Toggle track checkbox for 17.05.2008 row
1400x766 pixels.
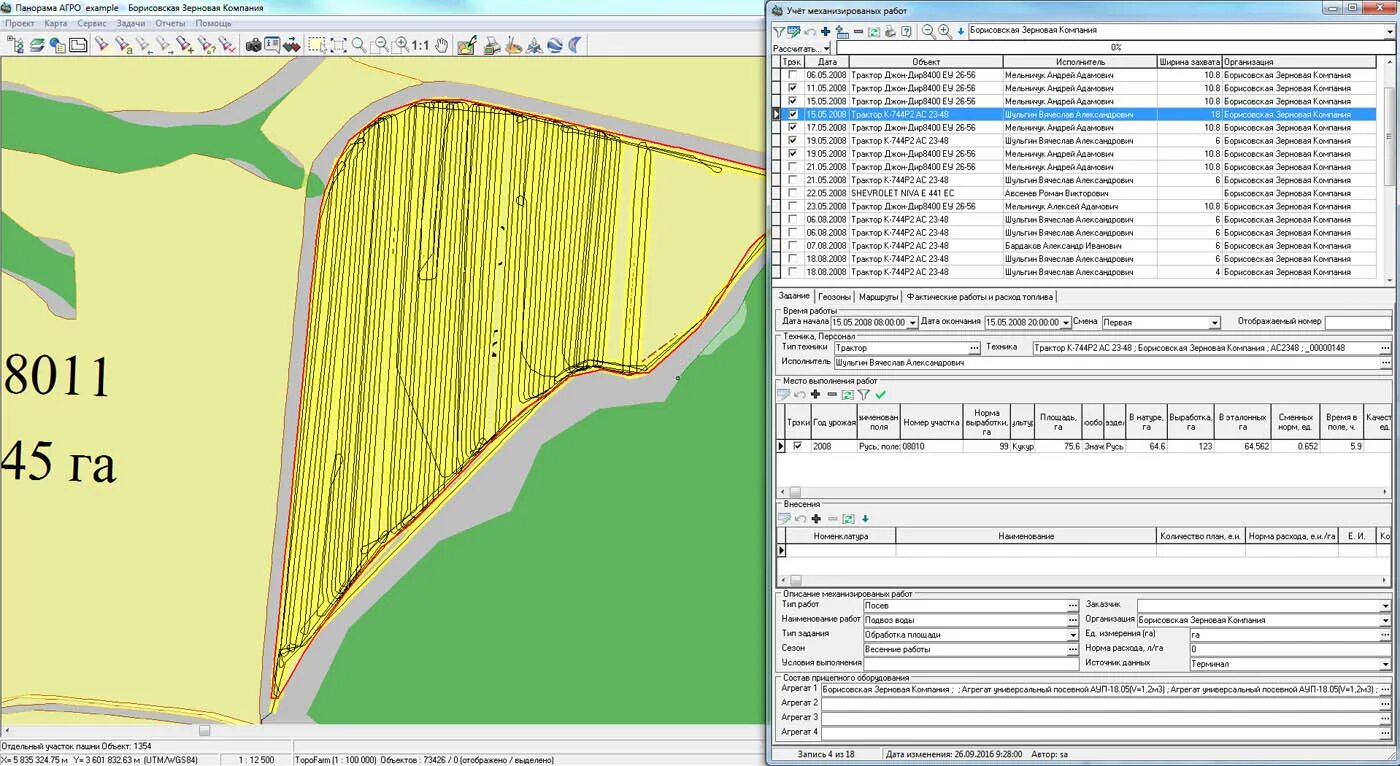click(x=793, y=127)
